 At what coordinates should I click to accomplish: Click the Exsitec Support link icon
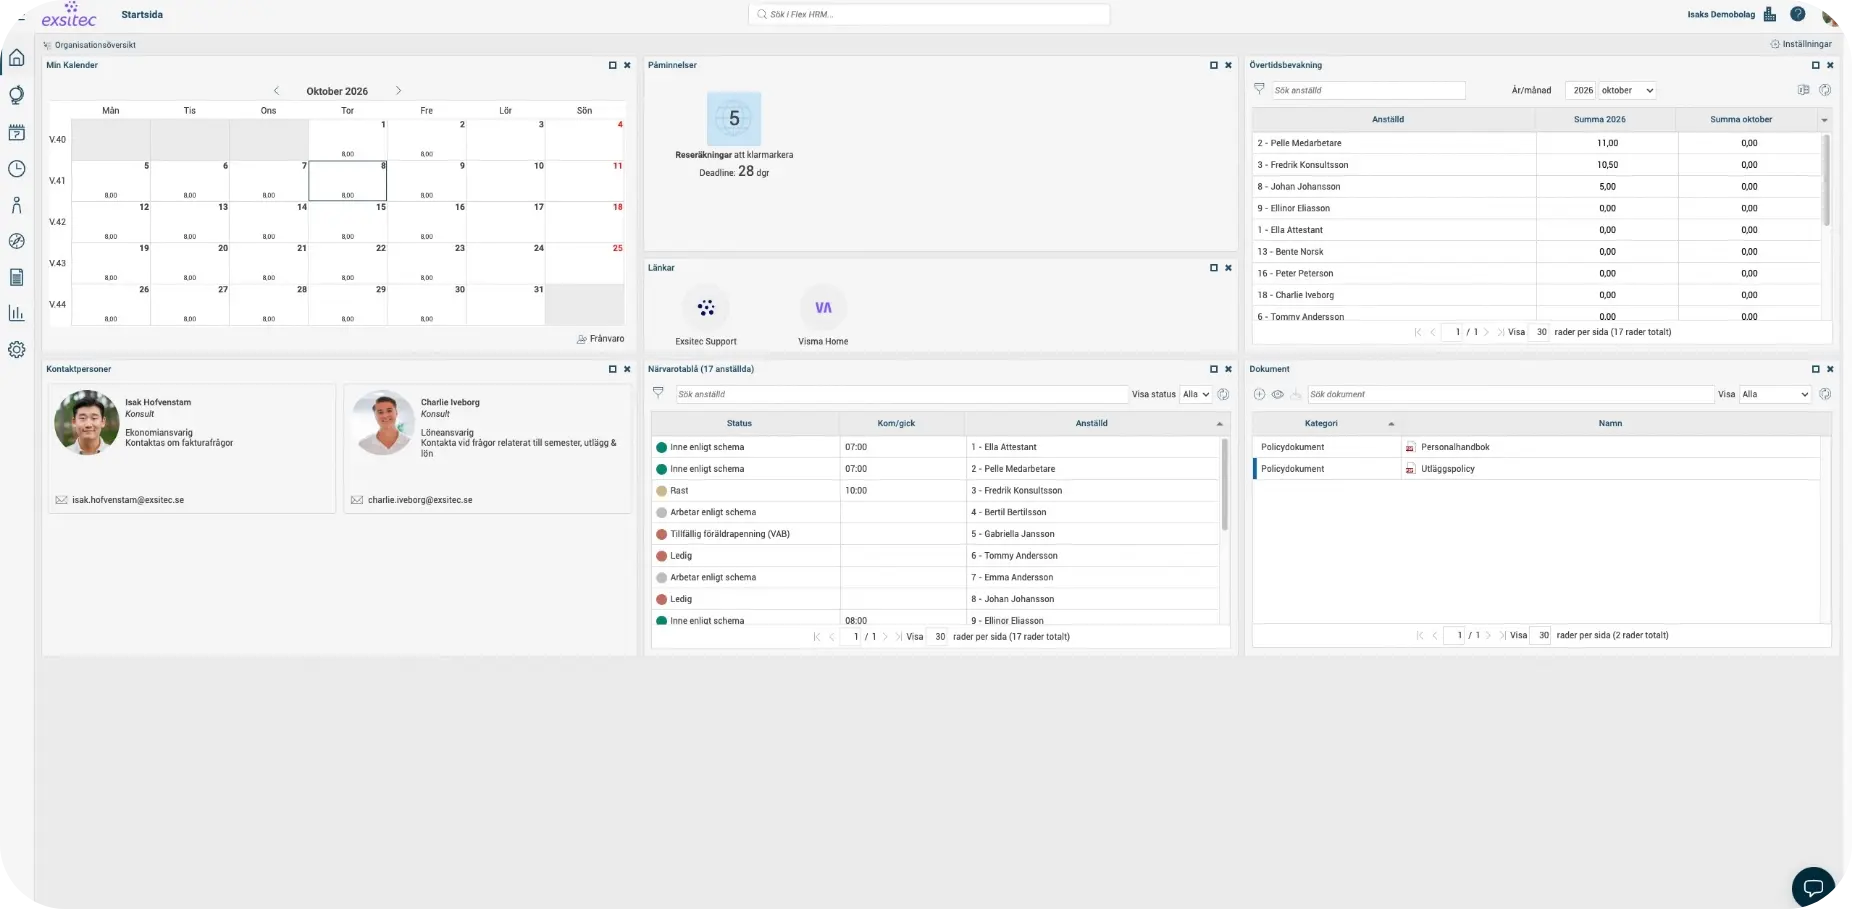706,308
